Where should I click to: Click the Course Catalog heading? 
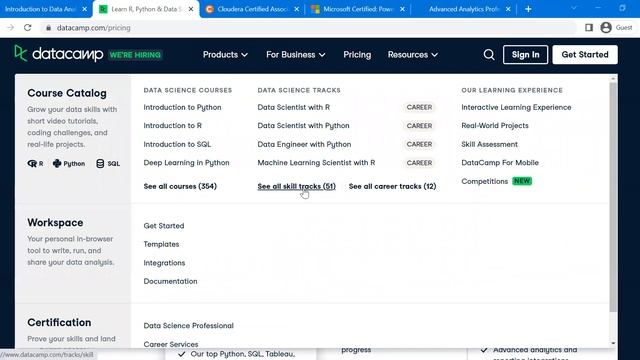(67, 93)
